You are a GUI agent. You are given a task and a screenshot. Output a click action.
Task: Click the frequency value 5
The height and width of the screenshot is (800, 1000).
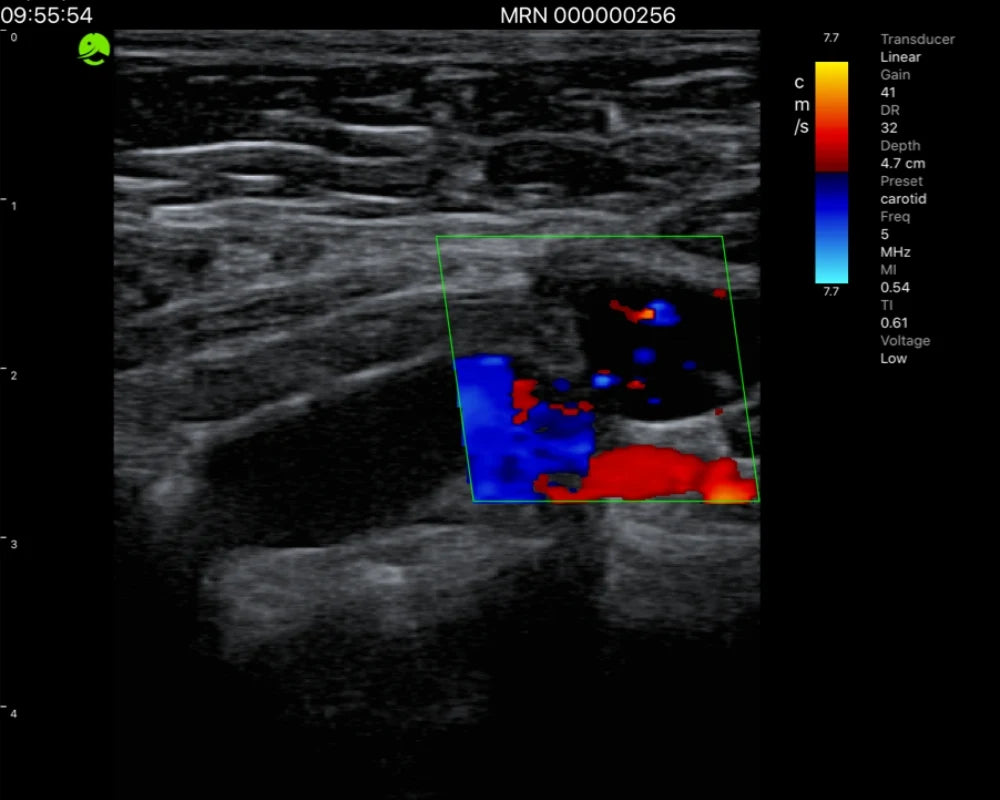885,234
